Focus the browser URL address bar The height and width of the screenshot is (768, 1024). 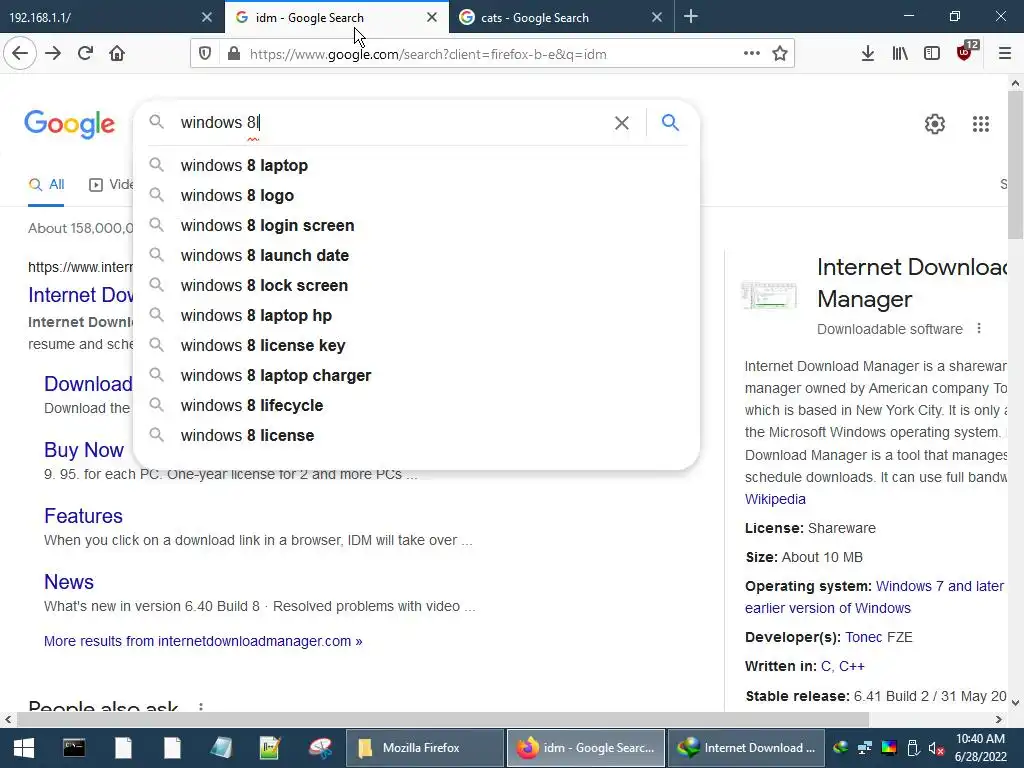(x=490, y=54)
